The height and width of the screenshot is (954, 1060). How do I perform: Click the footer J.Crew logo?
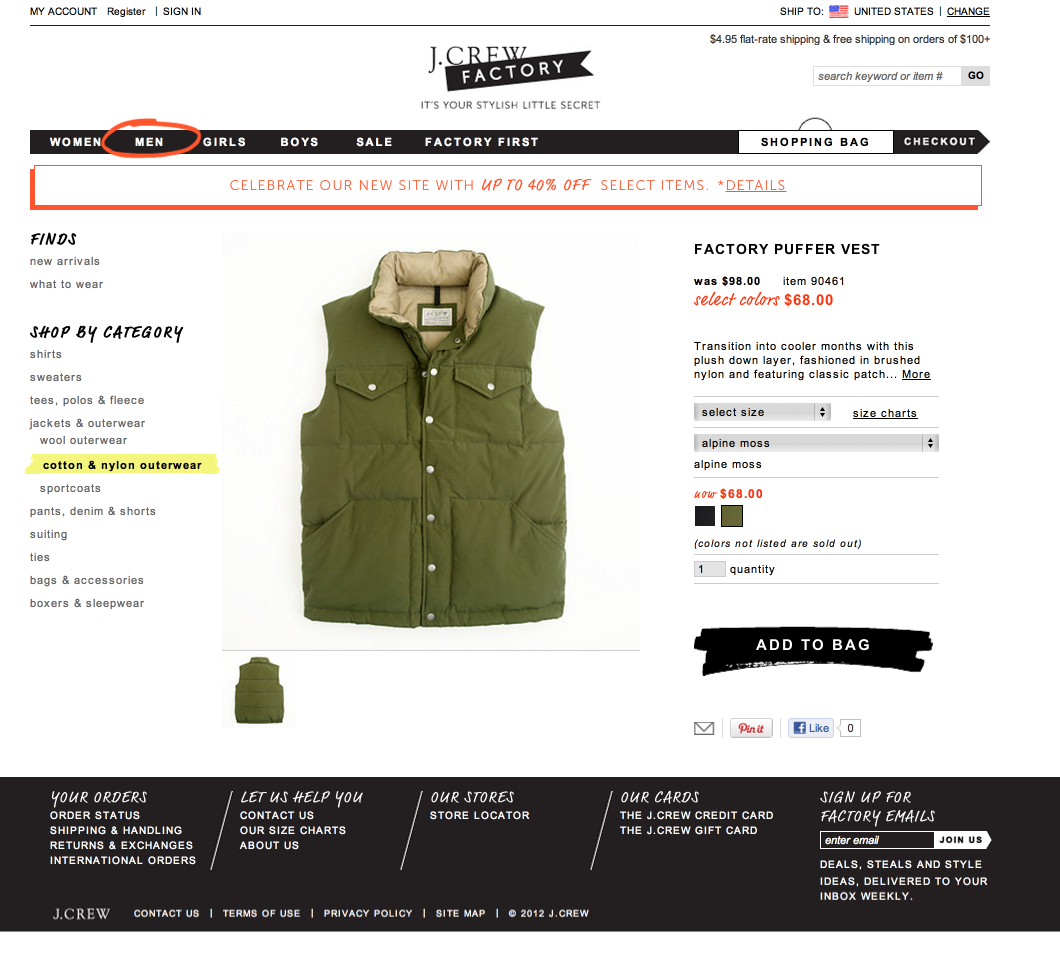pos(81,913)
